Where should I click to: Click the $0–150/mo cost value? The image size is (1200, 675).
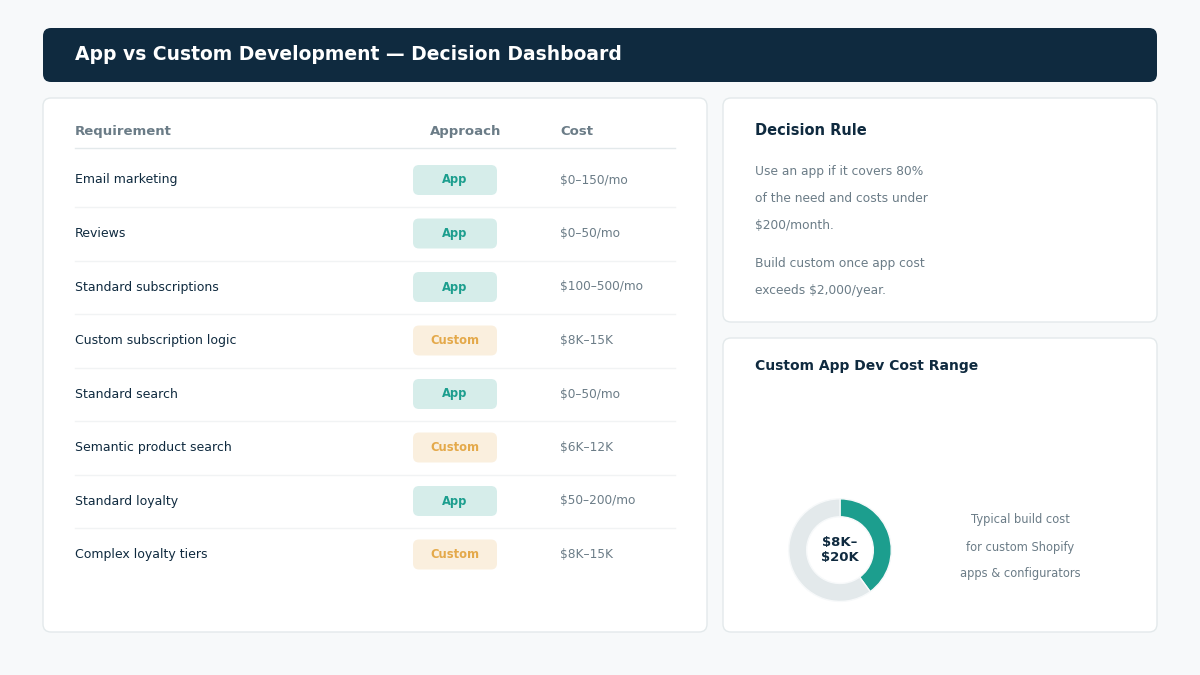[x=594, y=180]
